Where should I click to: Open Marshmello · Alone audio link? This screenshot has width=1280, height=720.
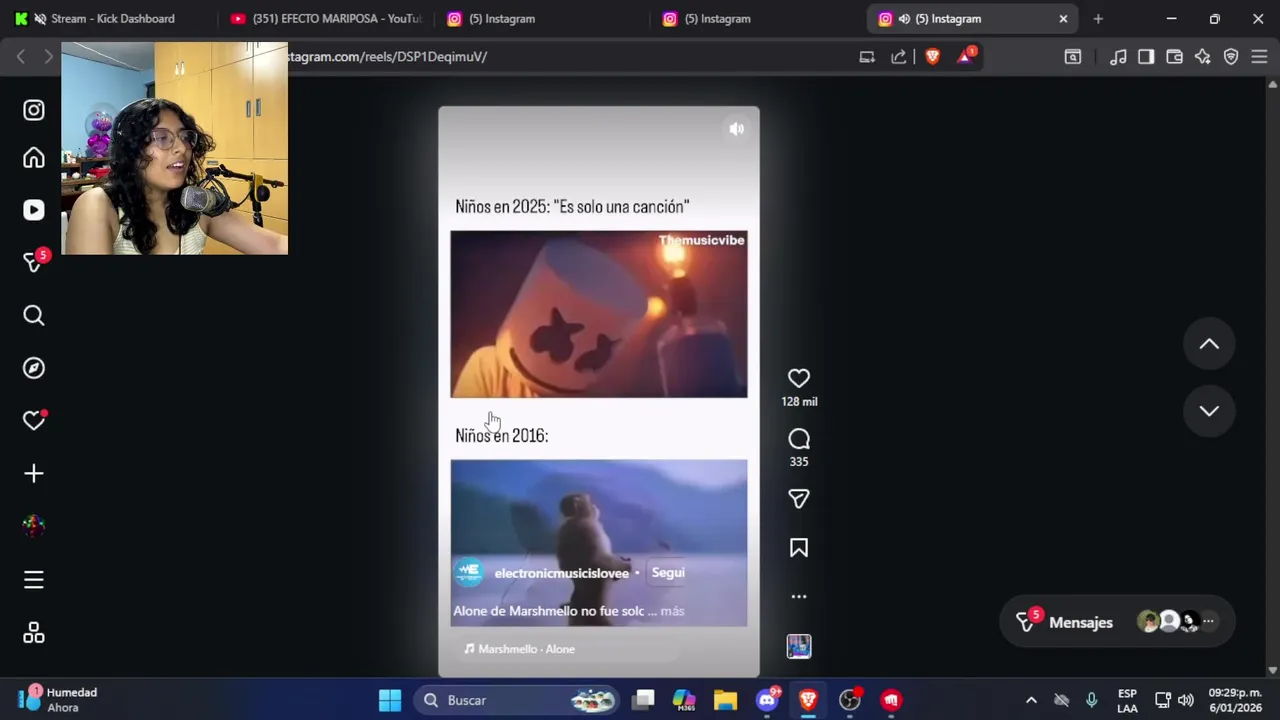coord(519,649)
